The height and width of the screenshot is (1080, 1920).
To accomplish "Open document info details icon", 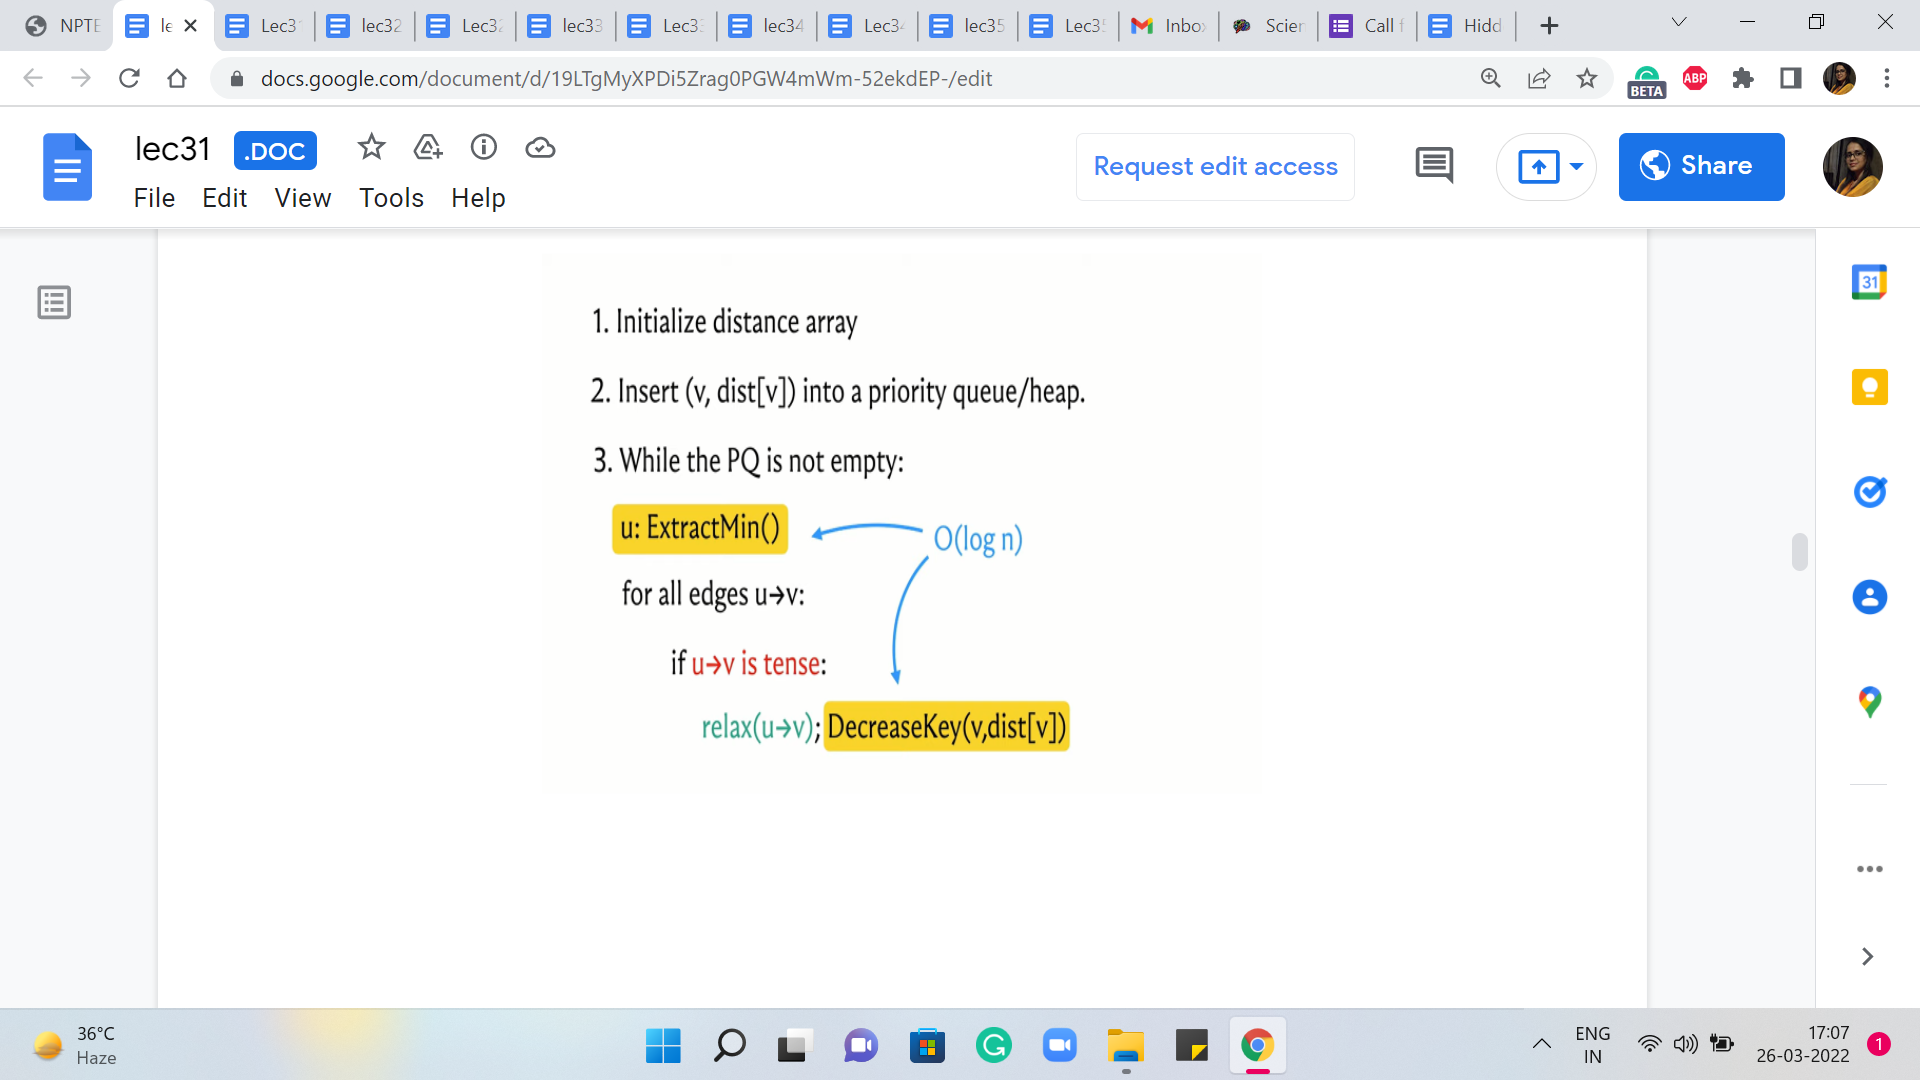I will 484,148.
